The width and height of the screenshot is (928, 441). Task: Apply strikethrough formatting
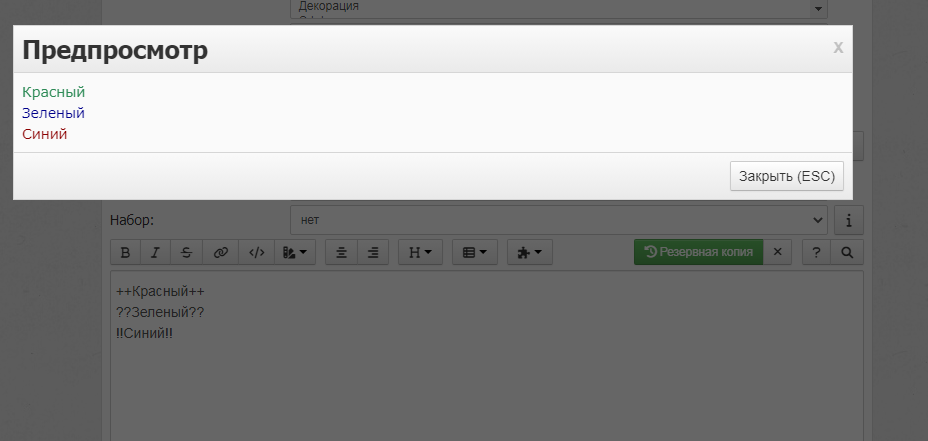point(186,252)
